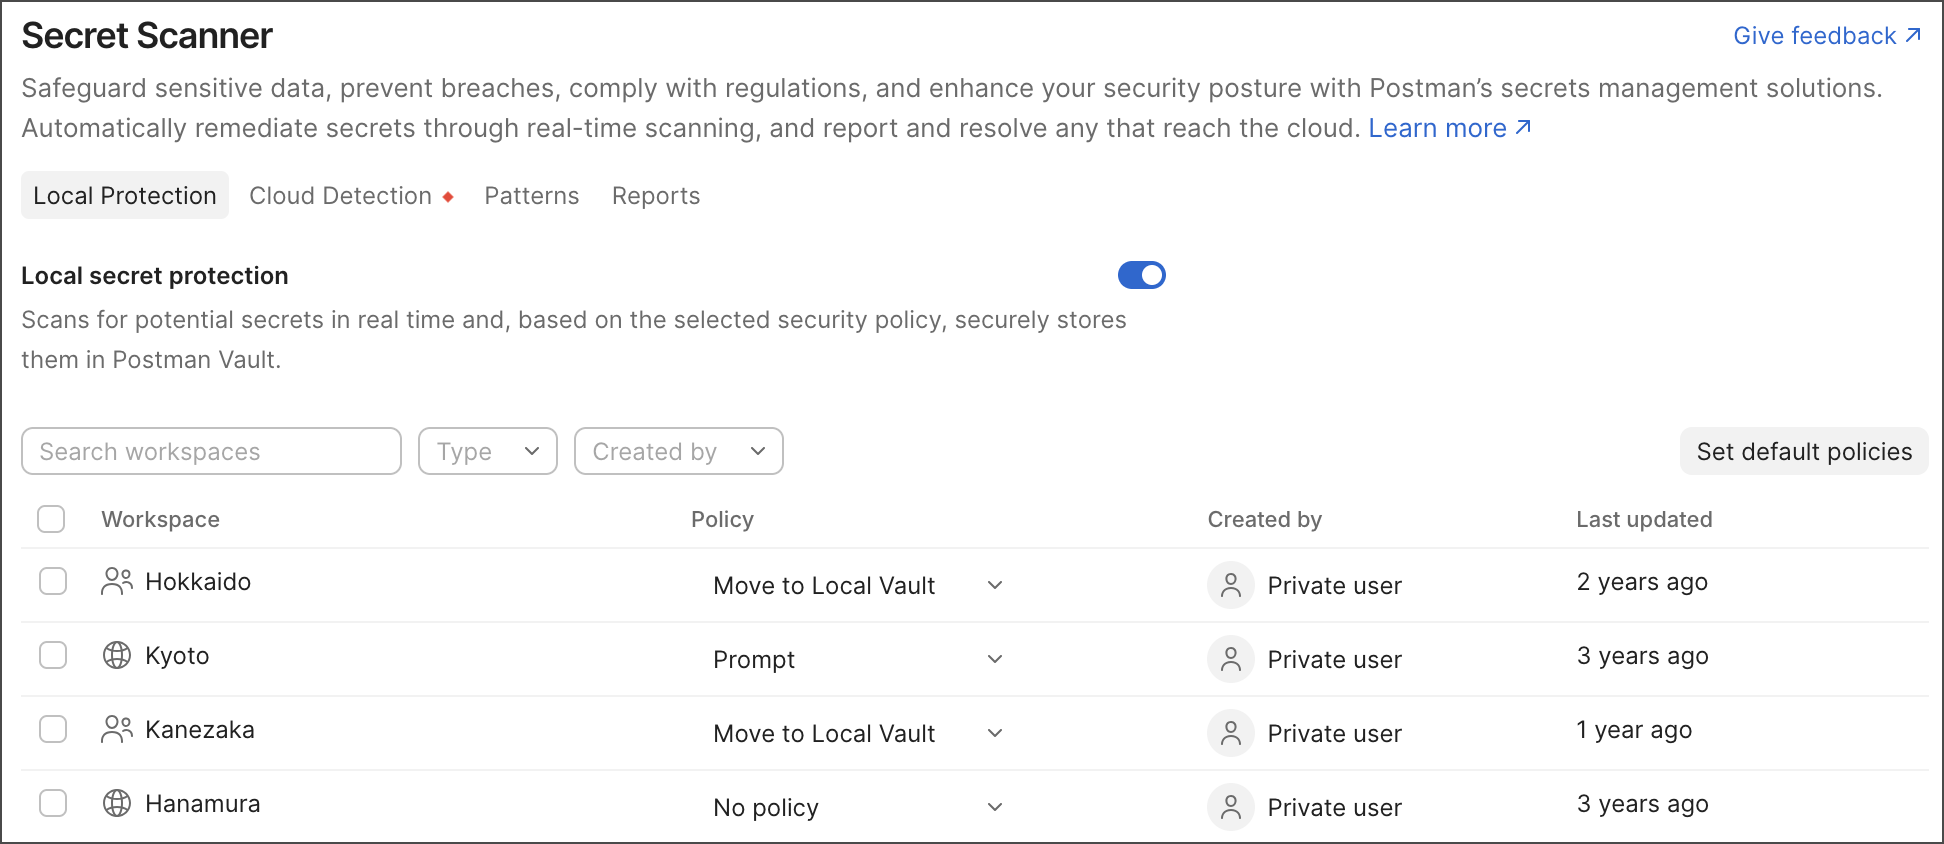Click the Hokkaido workspace name
Viewport: 1944px width, 844px height.
click(x=198, y=581)
